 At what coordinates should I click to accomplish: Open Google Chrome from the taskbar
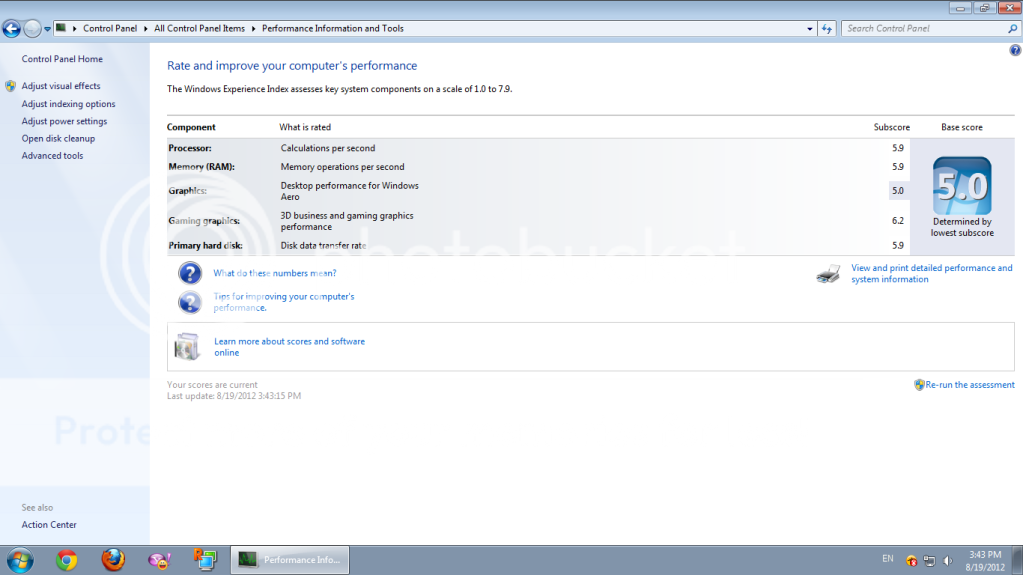(x=67, y=560)
